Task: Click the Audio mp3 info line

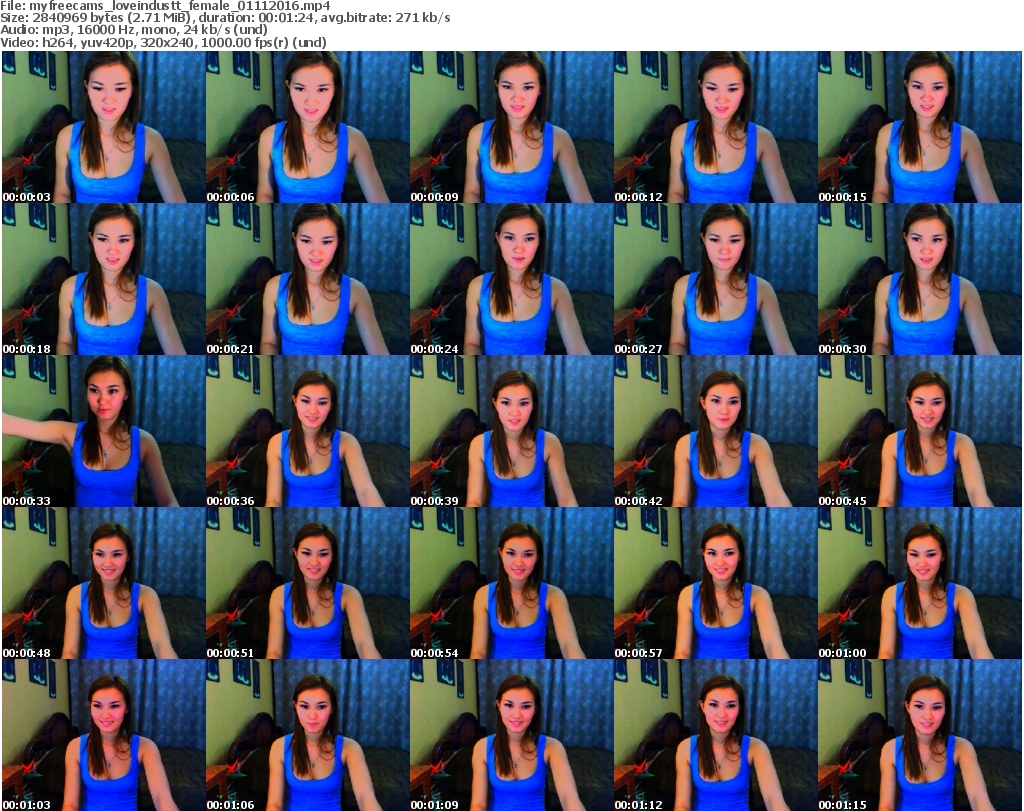Action: (134, 30)
